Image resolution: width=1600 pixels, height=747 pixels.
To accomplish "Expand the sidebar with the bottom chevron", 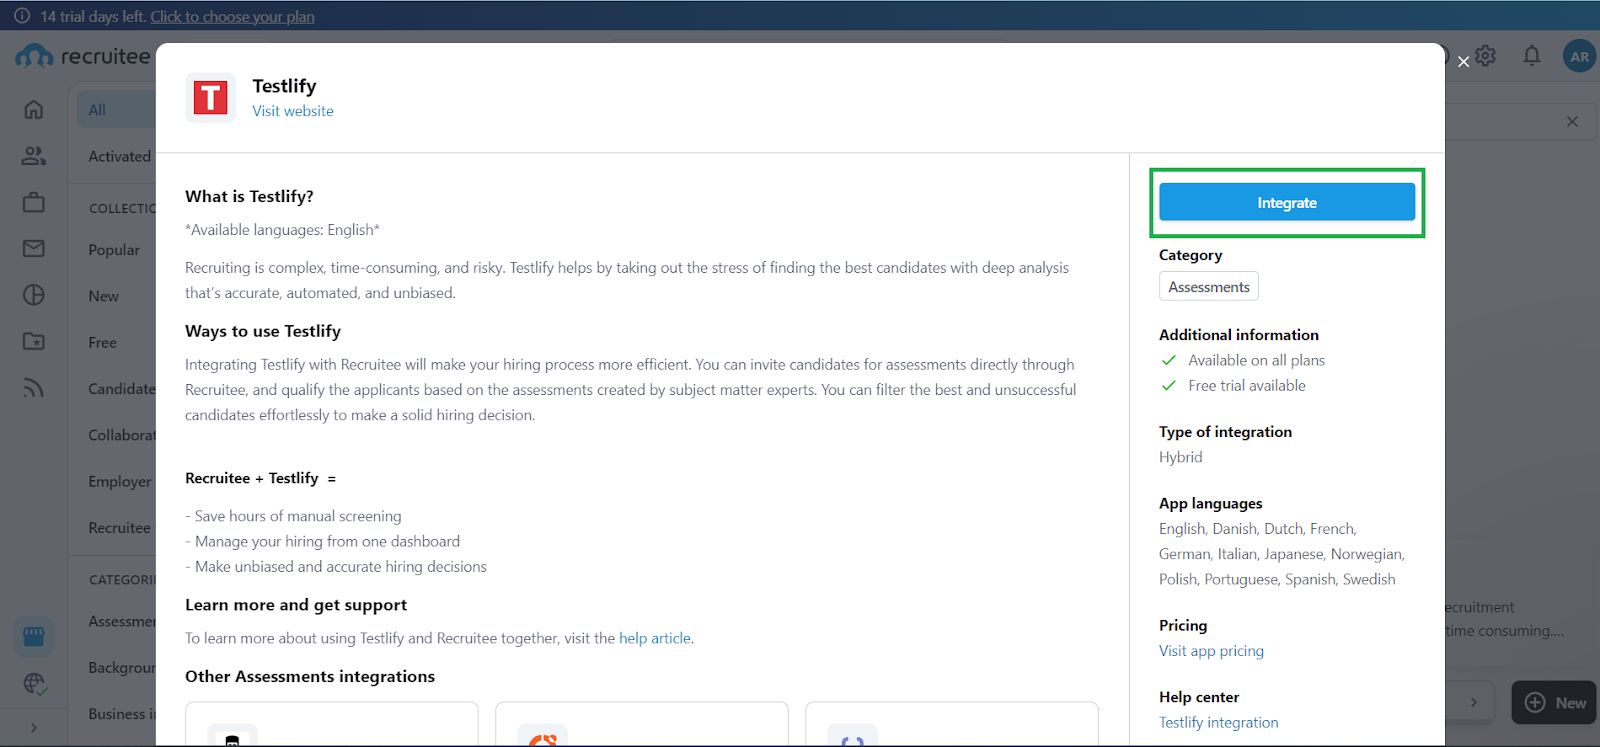I will pos(34,728).
